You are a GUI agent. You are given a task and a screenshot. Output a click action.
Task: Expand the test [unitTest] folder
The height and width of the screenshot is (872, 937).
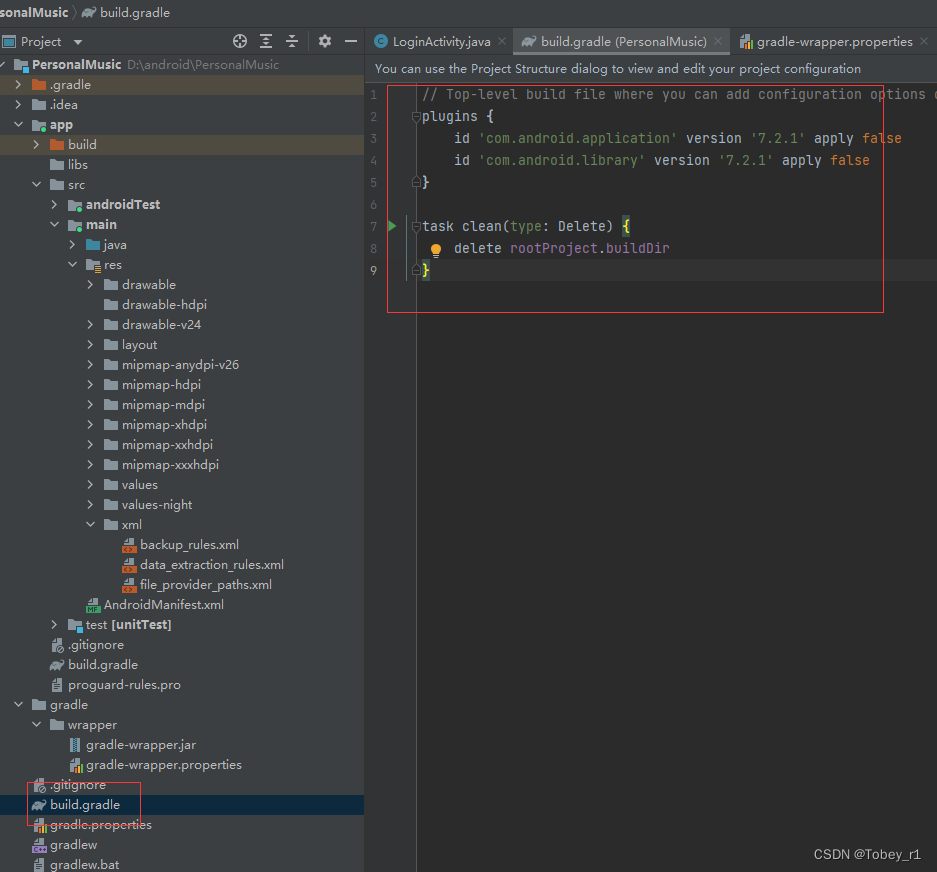(54, 625)
